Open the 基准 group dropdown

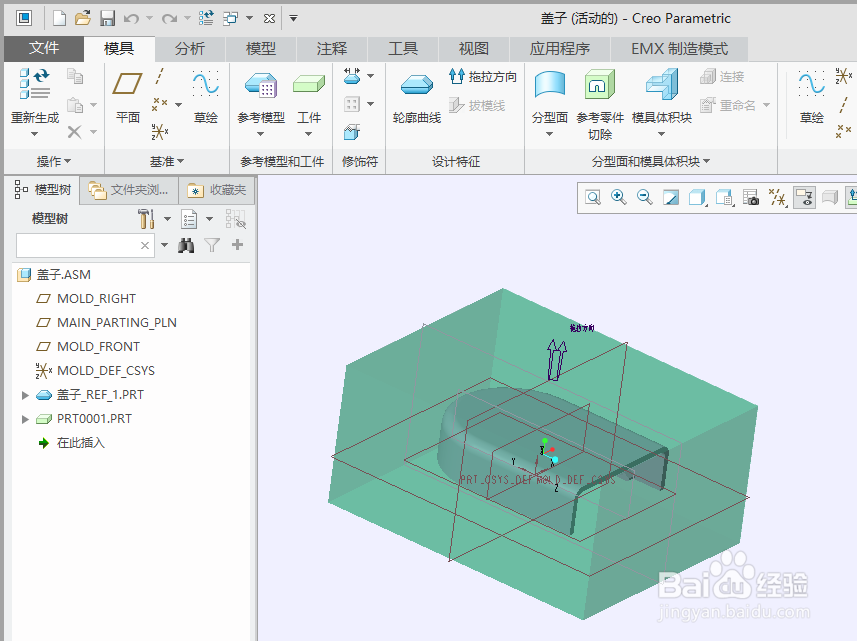pyautogui.click(x=167, y=161)
